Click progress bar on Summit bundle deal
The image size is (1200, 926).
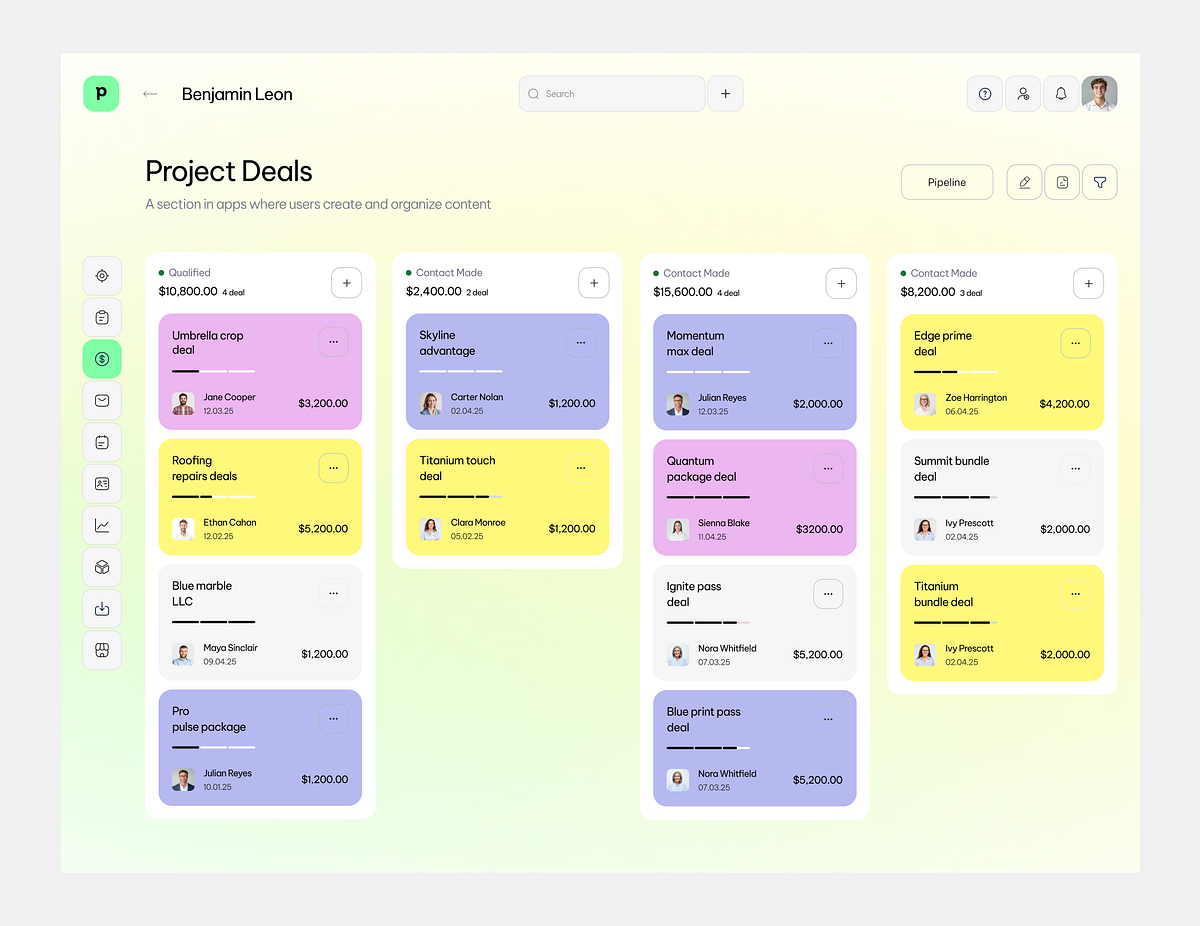pyautogui.click(x=955, y=497)
